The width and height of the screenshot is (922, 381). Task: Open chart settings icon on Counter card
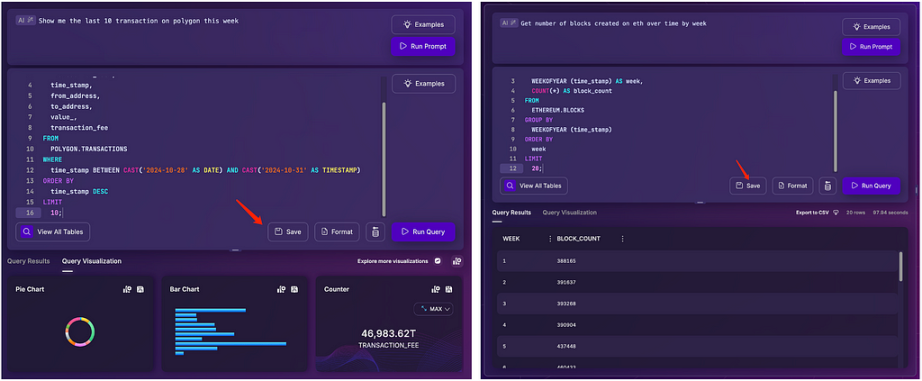point(436,289)
